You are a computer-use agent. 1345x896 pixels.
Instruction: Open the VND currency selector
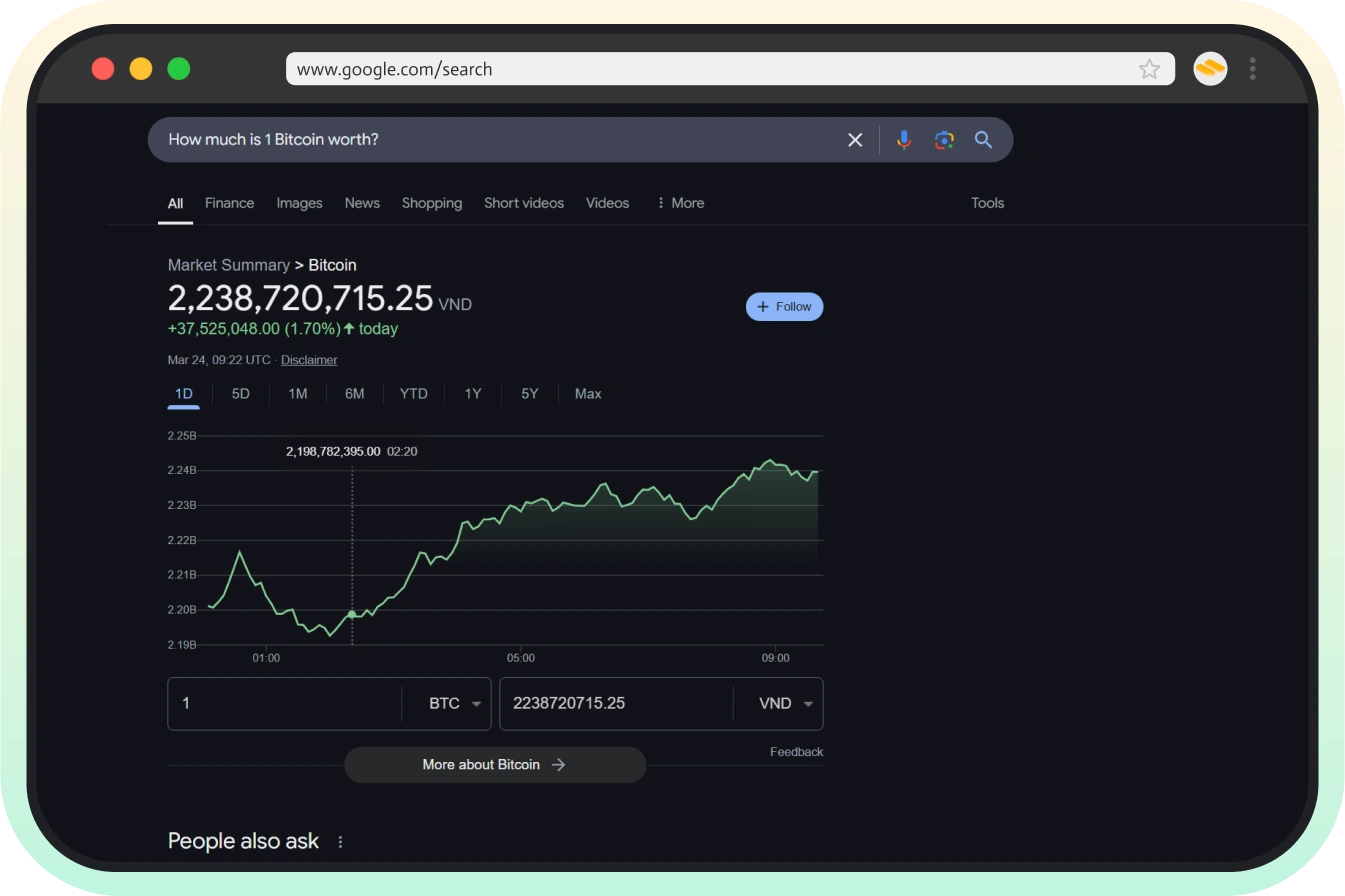click(786, 703)
